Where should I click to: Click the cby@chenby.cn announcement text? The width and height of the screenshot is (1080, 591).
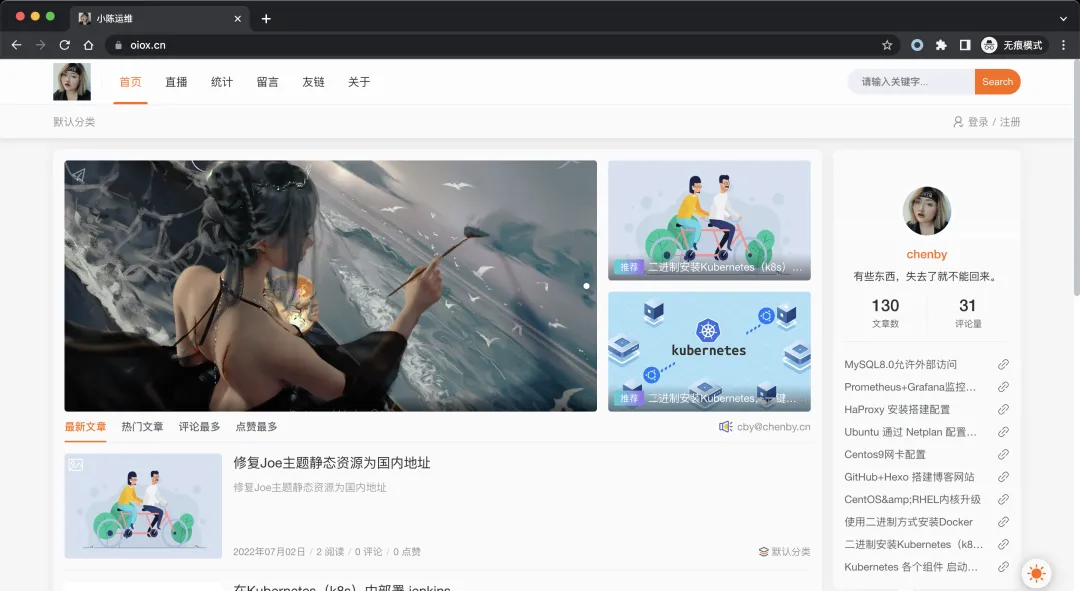[773, 427]
